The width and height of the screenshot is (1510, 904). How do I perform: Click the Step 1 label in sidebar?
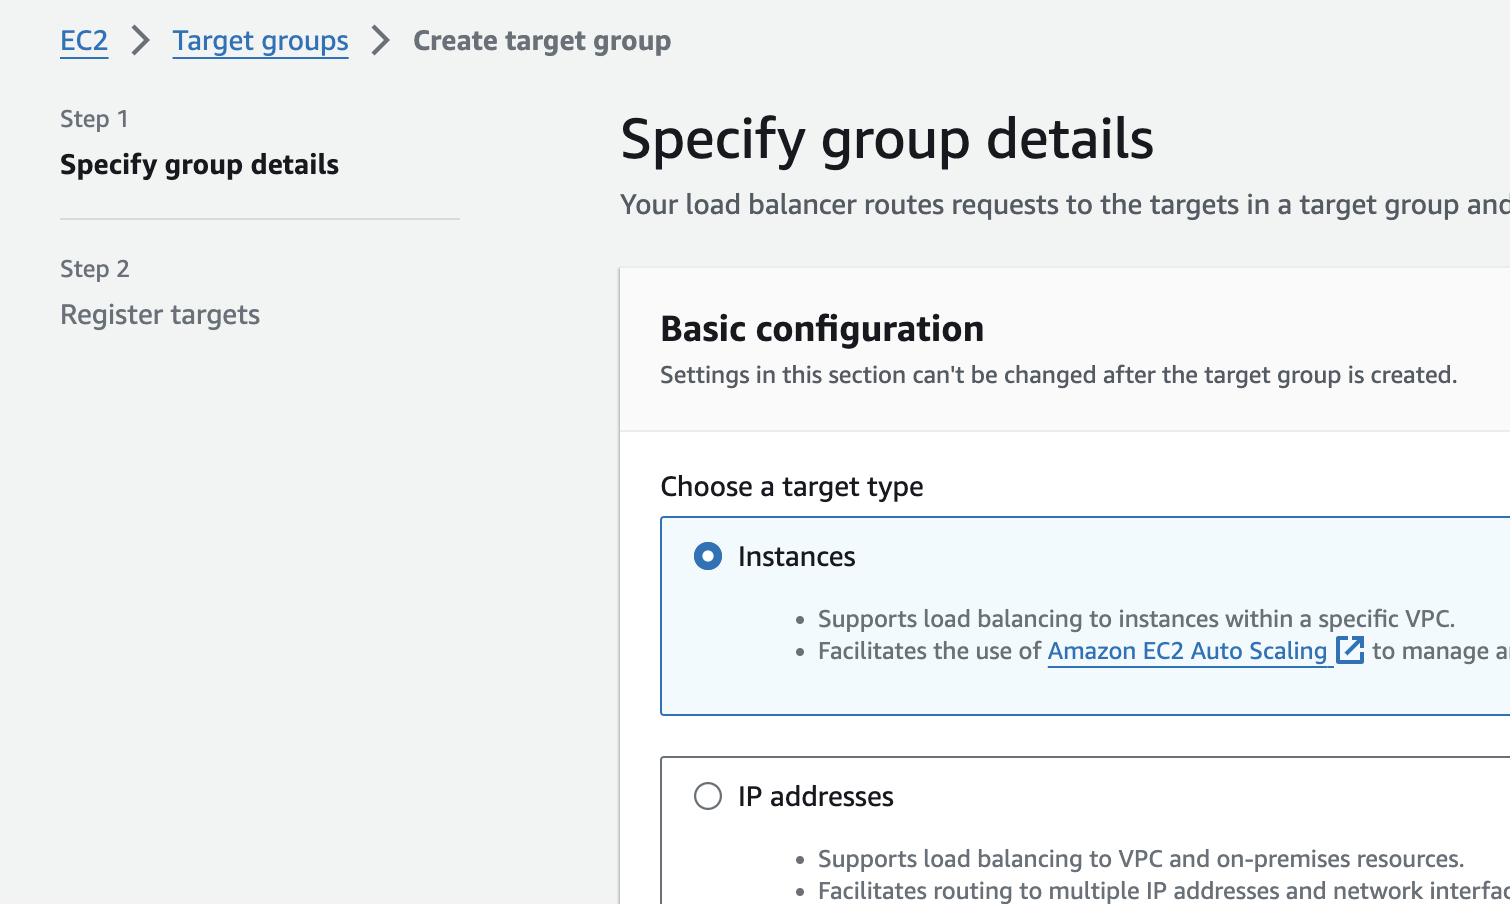pyautogui.click(x=94, y=119)
